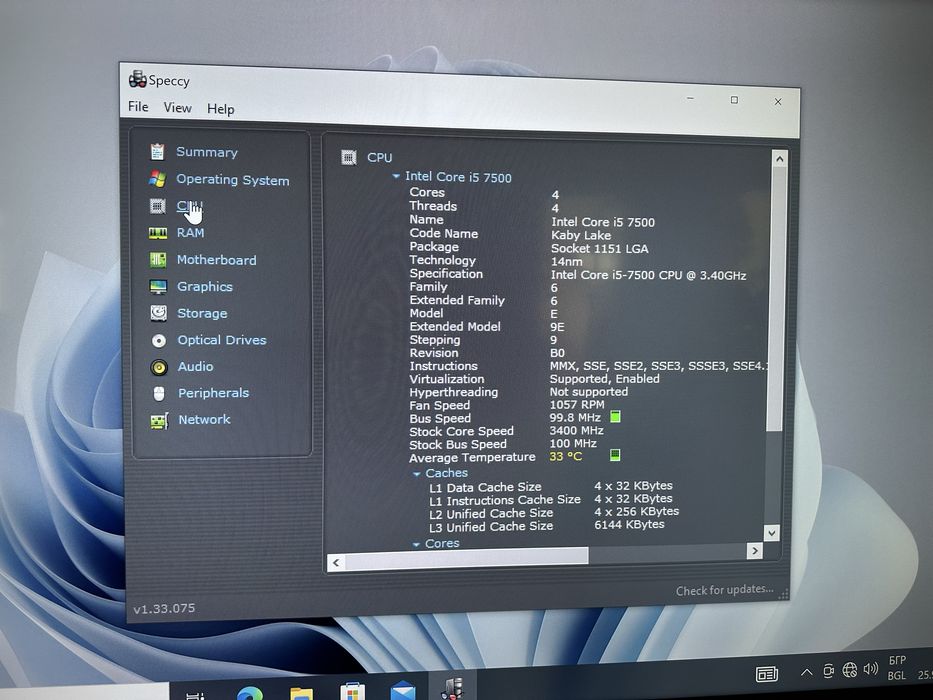Minimize the Speccy window
The image size is (933, 700).
click(690, 98)
